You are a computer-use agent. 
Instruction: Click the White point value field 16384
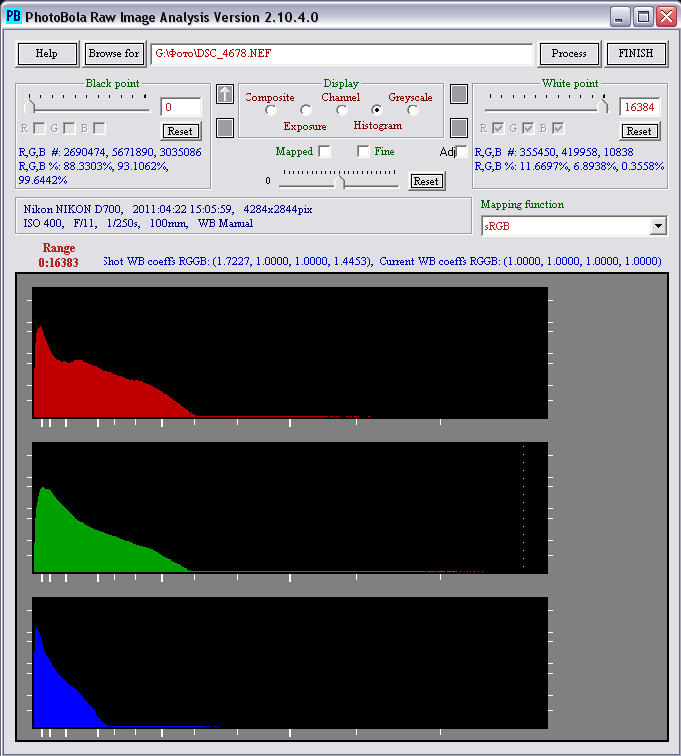click(640, 107)
